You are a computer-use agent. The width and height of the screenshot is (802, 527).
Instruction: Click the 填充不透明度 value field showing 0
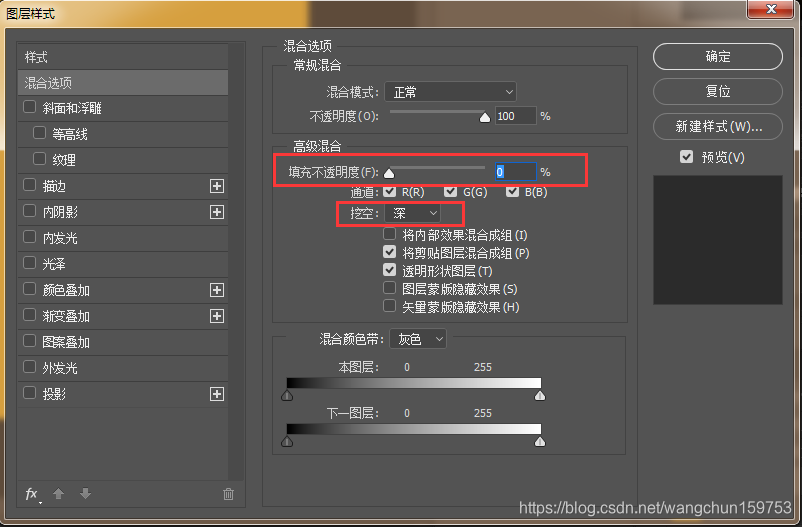pyautogui.click(x=516, y=171)
